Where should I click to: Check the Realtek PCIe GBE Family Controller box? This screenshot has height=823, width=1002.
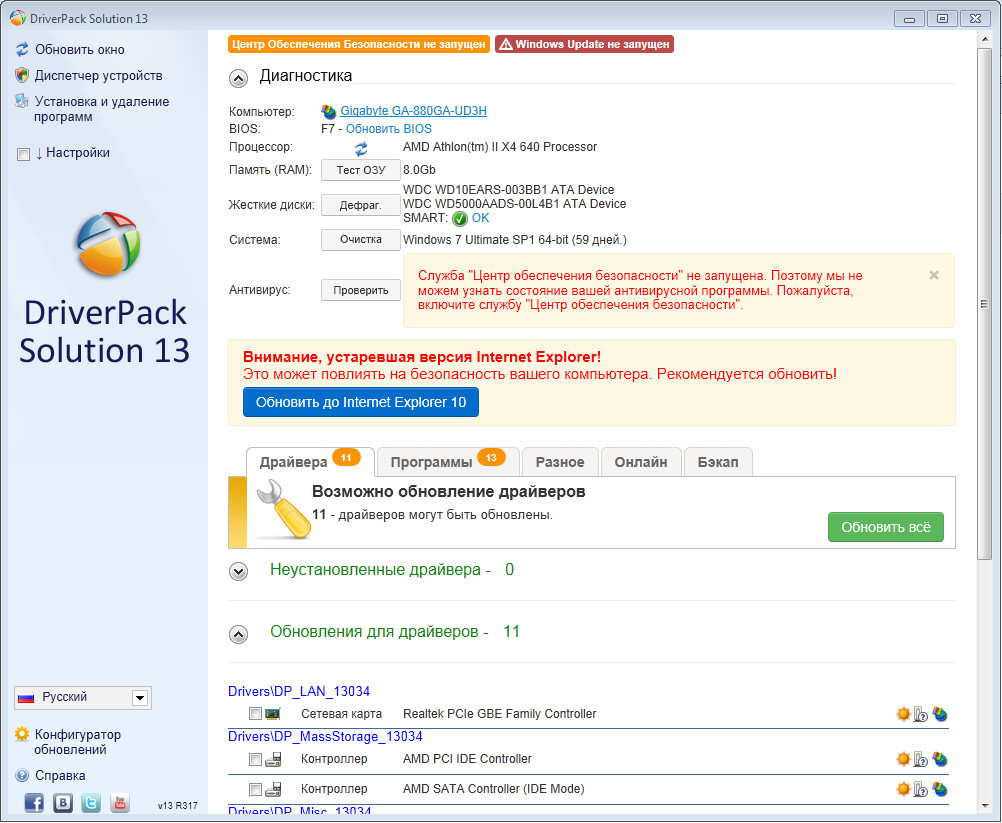[x=255, y=714]
